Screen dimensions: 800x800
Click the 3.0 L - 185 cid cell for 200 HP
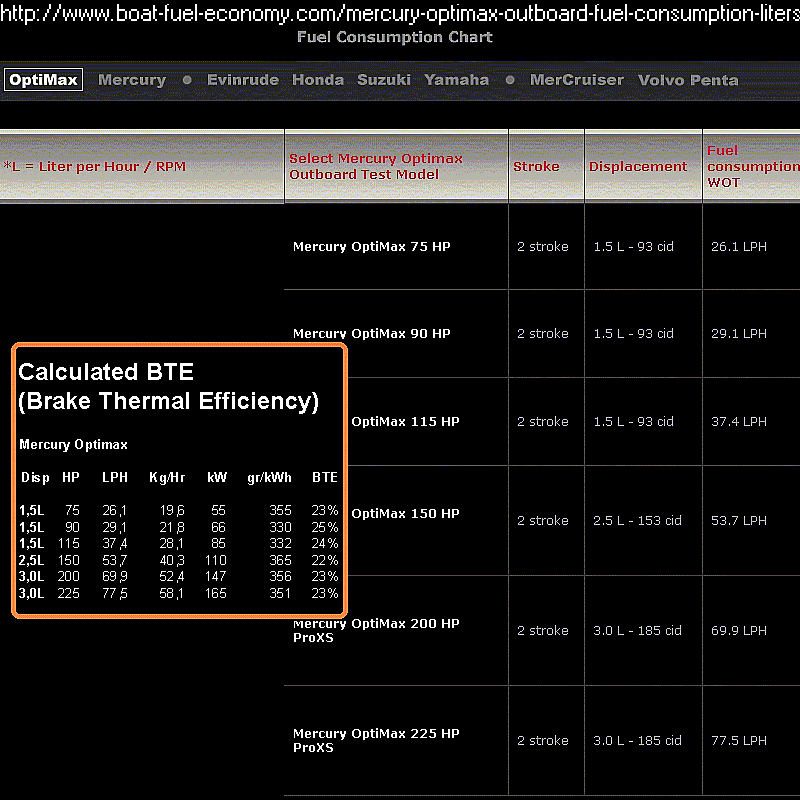click(637, 631)
